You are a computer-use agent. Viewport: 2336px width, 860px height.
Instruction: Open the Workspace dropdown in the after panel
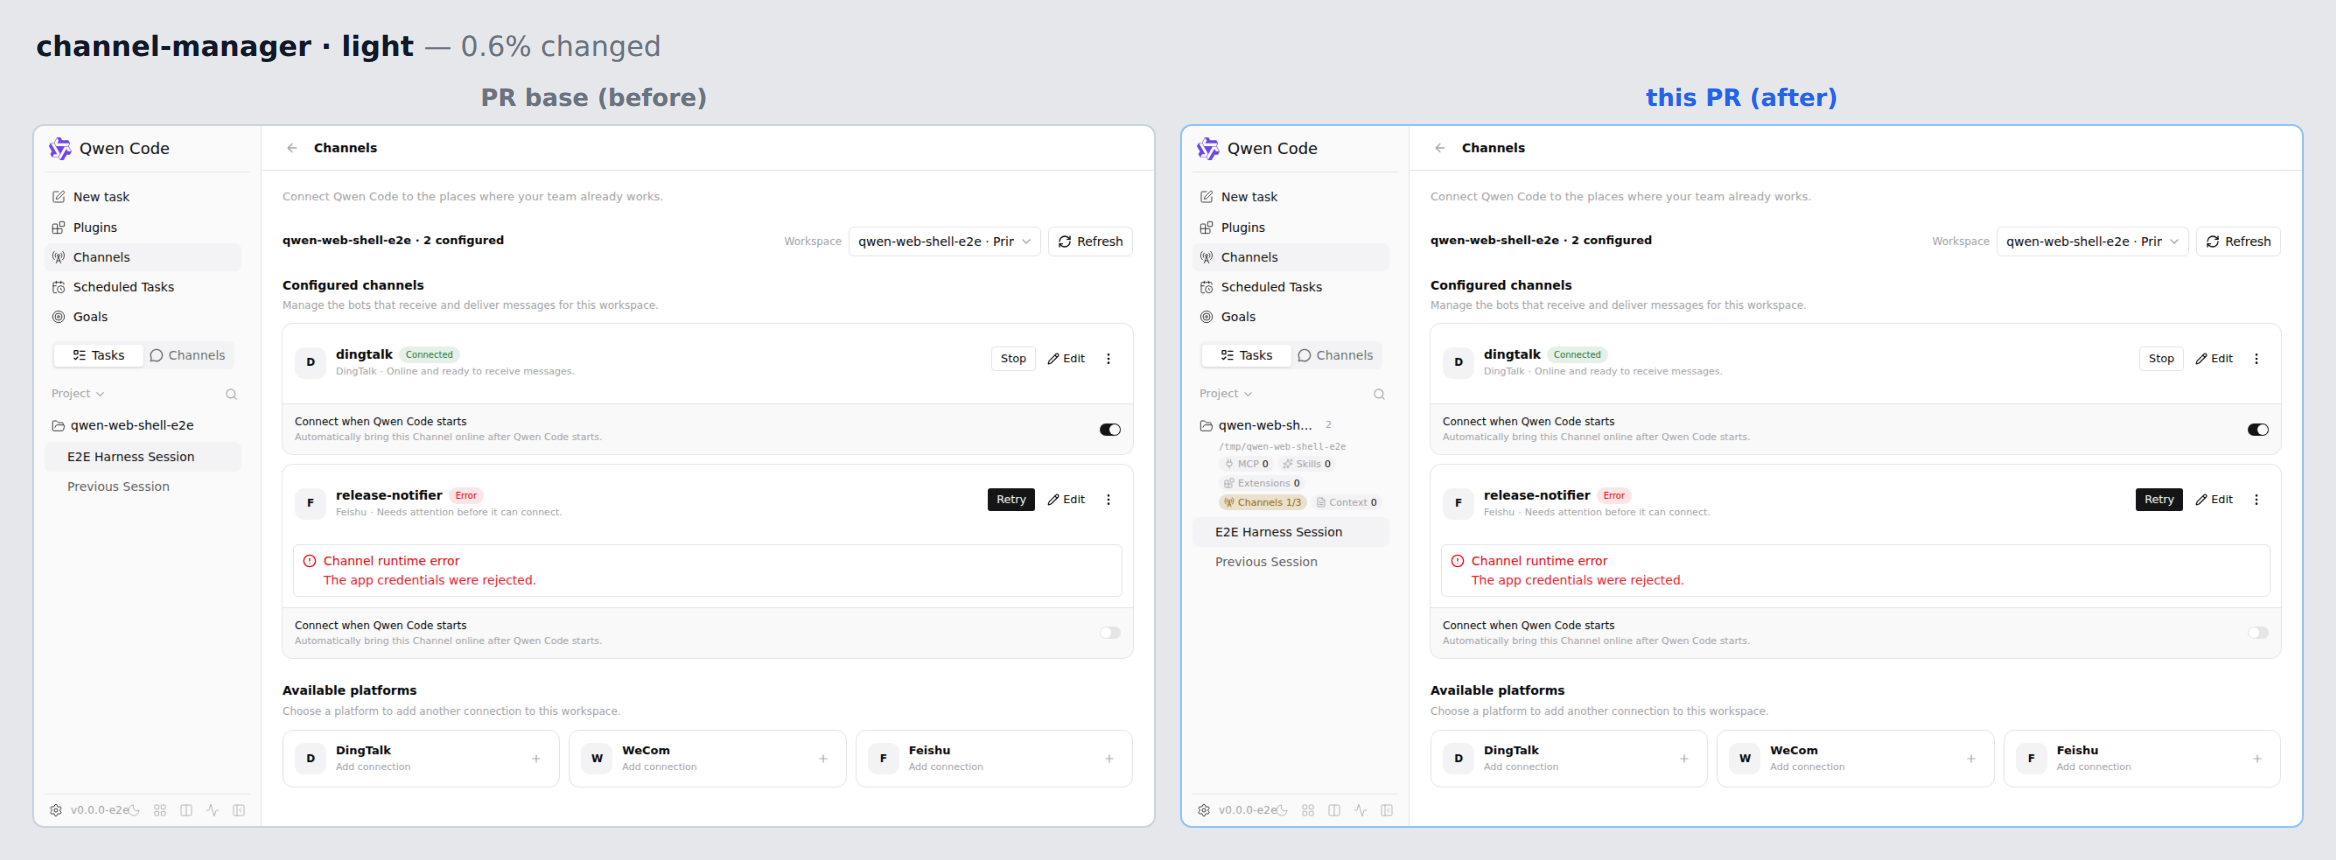pos(2093,242)
